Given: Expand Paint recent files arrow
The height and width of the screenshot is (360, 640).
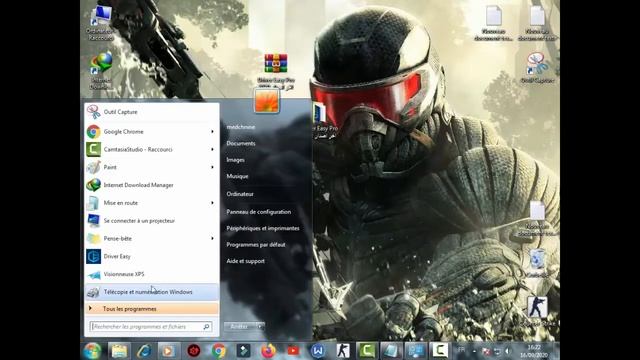Looking at the screenshot, I should [x=212, y=167].
